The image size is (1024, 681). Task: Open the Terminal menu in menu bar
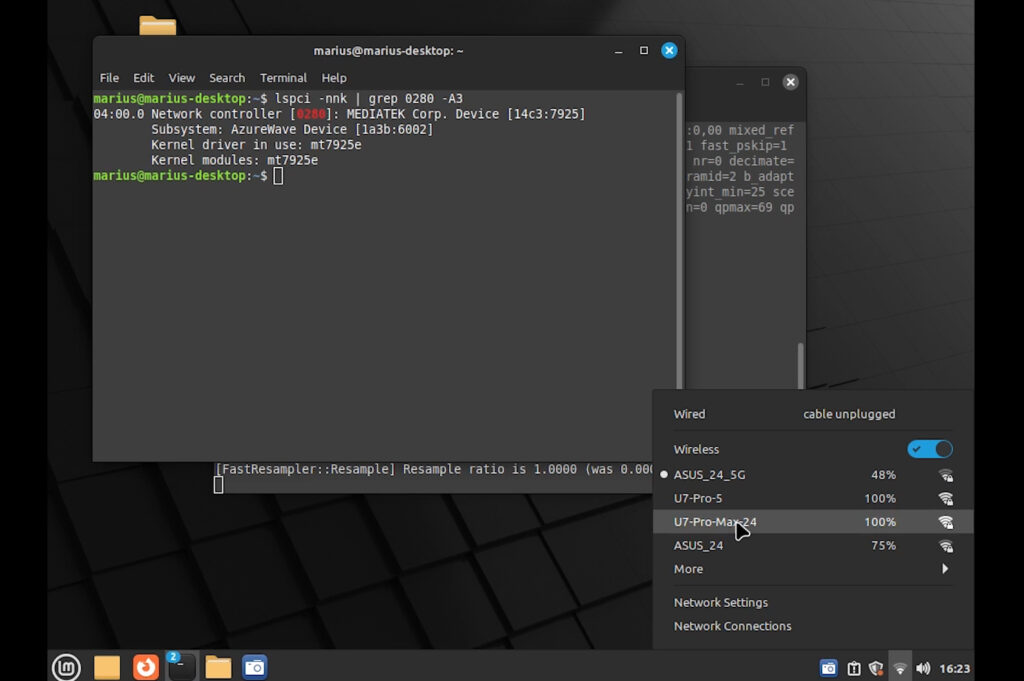pos(283,78)
